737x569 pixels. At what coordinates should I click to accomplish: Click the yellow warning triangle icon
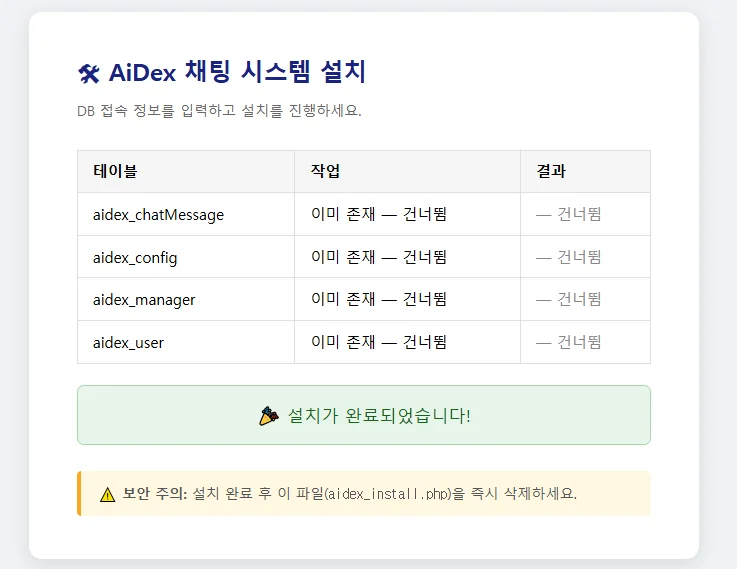coord(108,494)
